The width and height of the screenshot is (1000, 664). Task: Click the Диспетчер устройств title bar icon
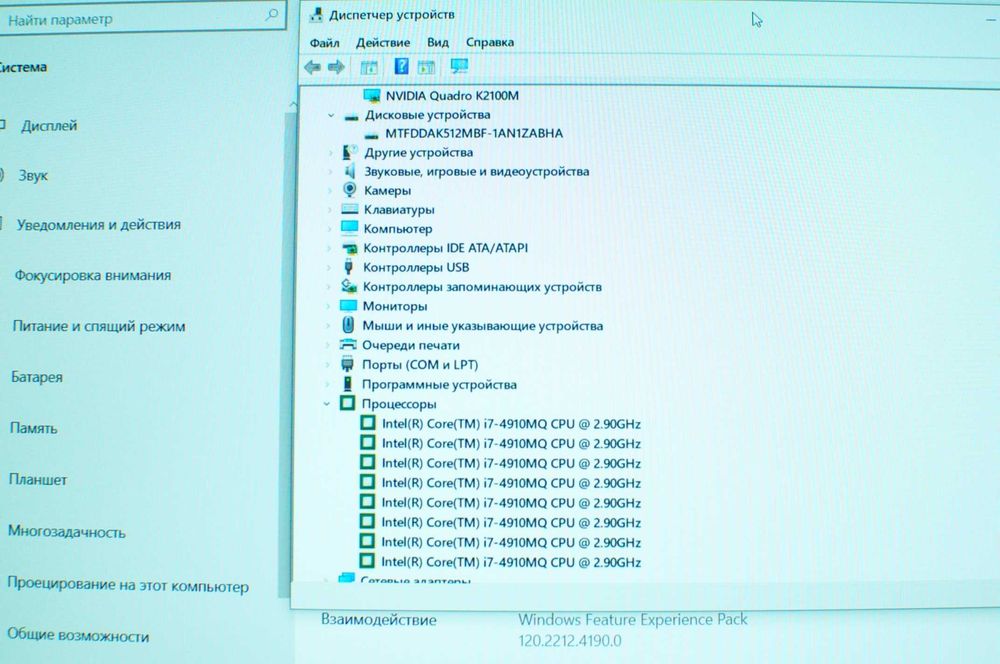(316, 15)
